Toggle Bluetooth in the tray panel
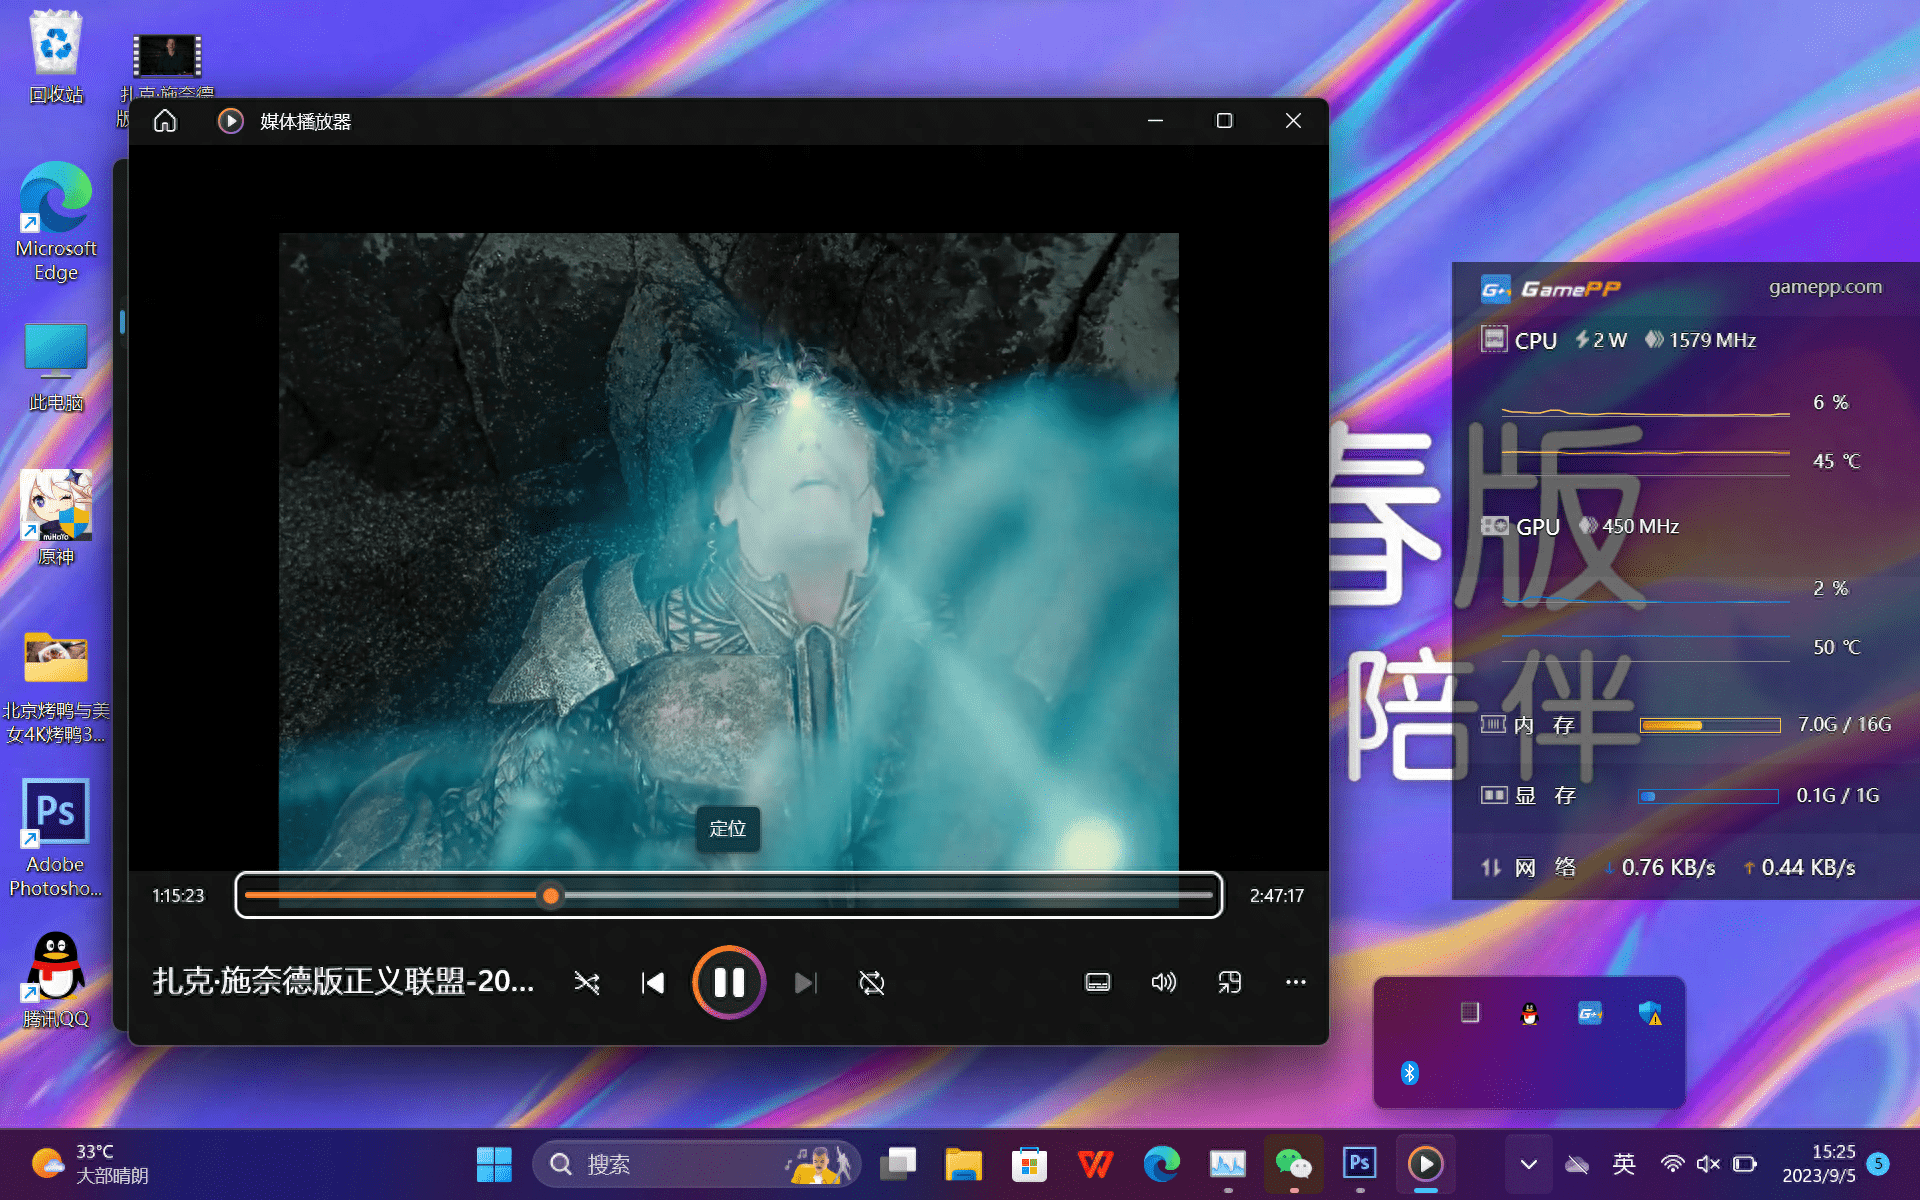Image resolution: width=1920 pixels, height=1200 pixels. point(1411,1072)
